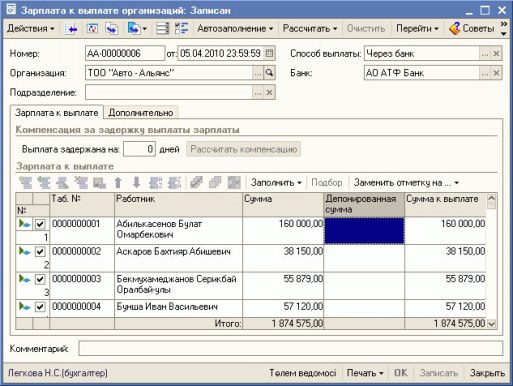This screenshot has height=386, width=513.
Task: Open the Печать dropdown menu
Action: click(365, 373)
